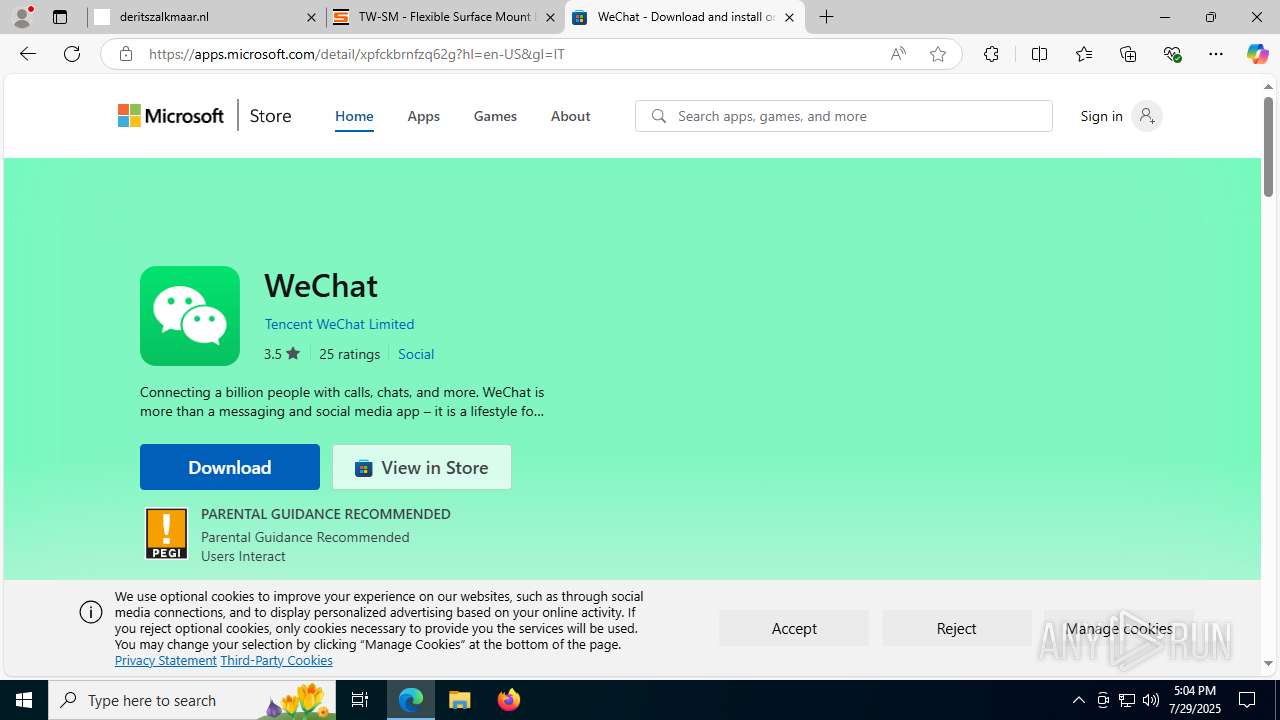Screen dimensions: 1280x720
Task: Close the WeChat tab
Action: 789,17
